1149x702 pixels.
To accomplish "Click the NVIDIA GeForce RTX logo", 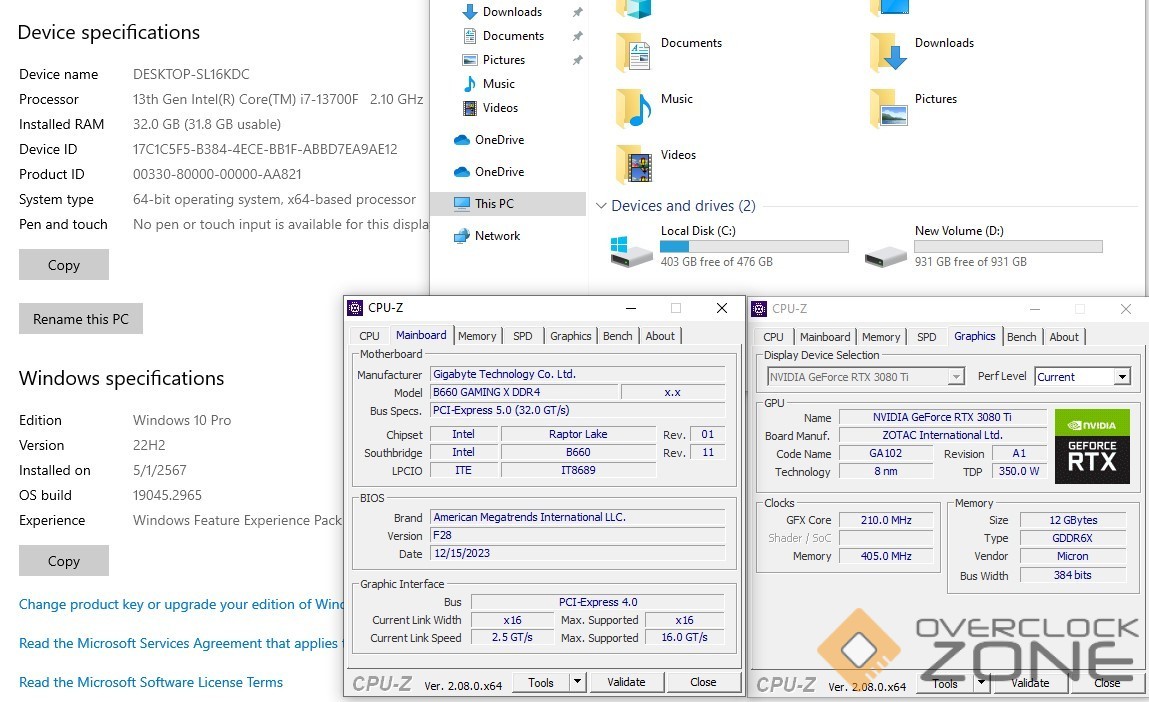I will (x=1092, y=446).
